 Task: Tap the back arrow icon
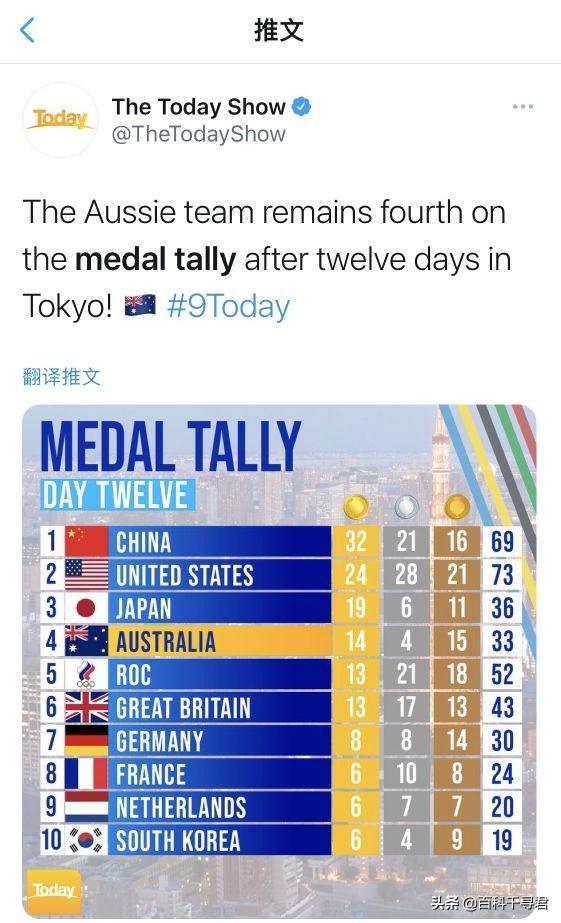pyautogui.click(x=27, y=30)
